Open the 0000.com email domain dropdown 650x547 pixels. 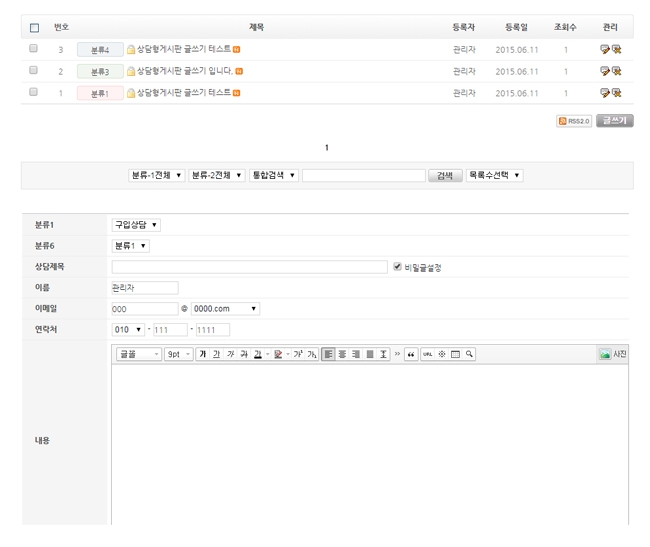tap(225, 309)
